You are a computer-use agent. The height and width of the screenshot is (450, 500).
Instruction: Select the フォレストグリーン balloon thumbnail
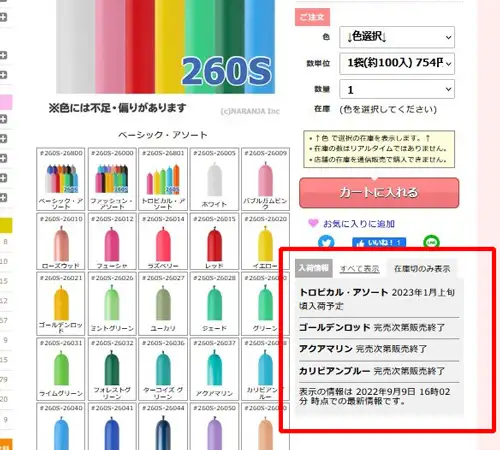tap(112, 369)
